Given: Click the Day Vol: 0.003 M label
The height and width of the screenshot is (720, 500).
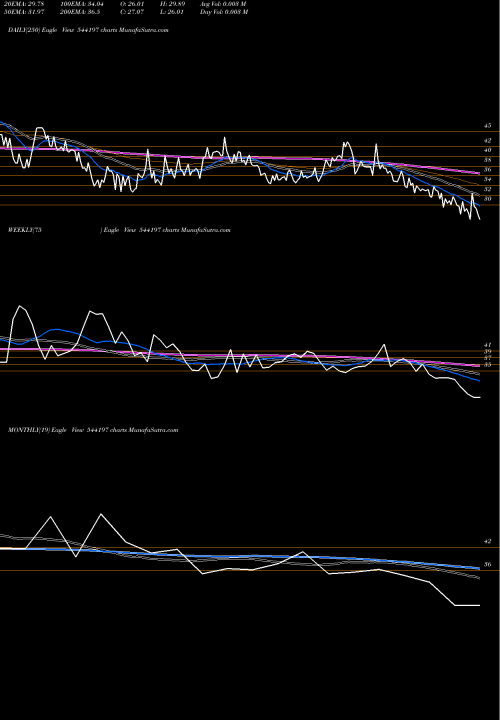Looking at the screenshot, I should (x=224, y=12).
